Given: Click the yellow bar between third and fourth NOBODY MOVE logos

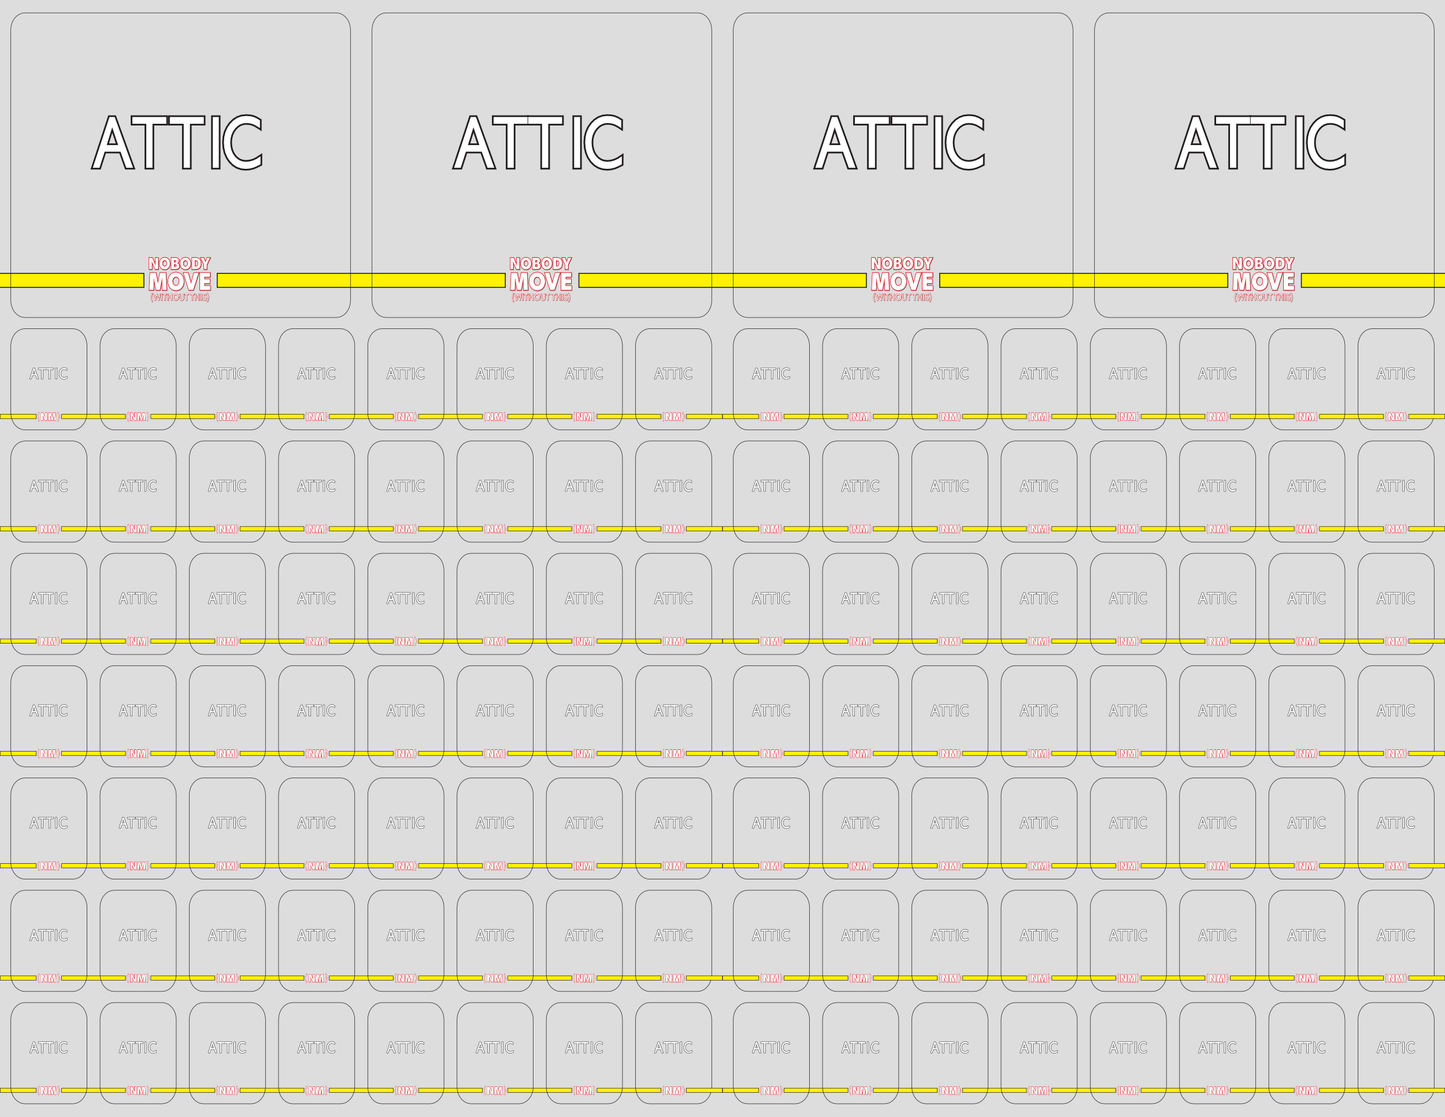Looking at the screenshot, I should [x=1084, y=280].
